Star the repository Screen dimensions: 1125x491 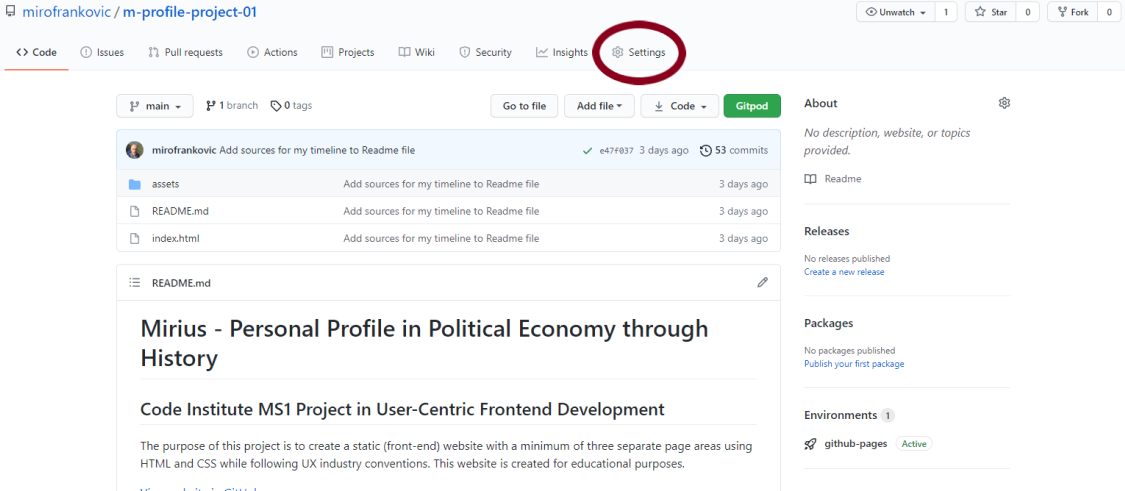[990, 12]
